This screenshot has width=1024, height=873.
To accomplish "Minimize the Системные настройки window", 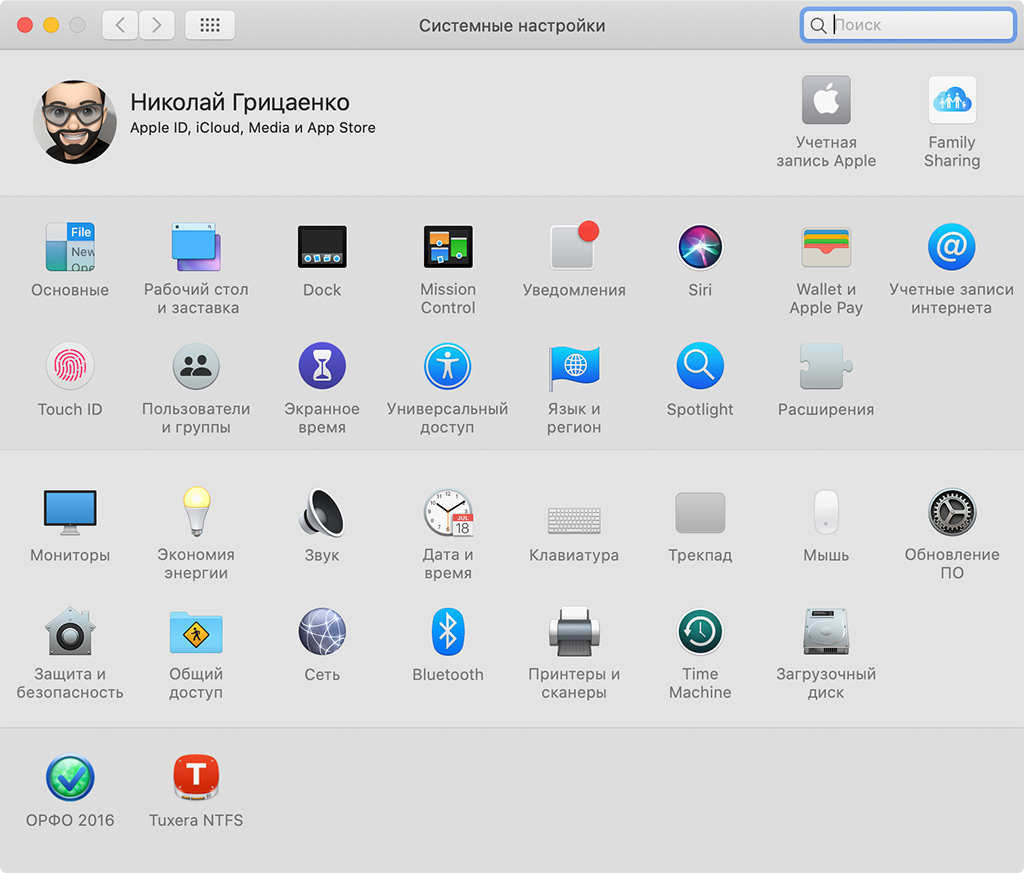I will [51, 25].
